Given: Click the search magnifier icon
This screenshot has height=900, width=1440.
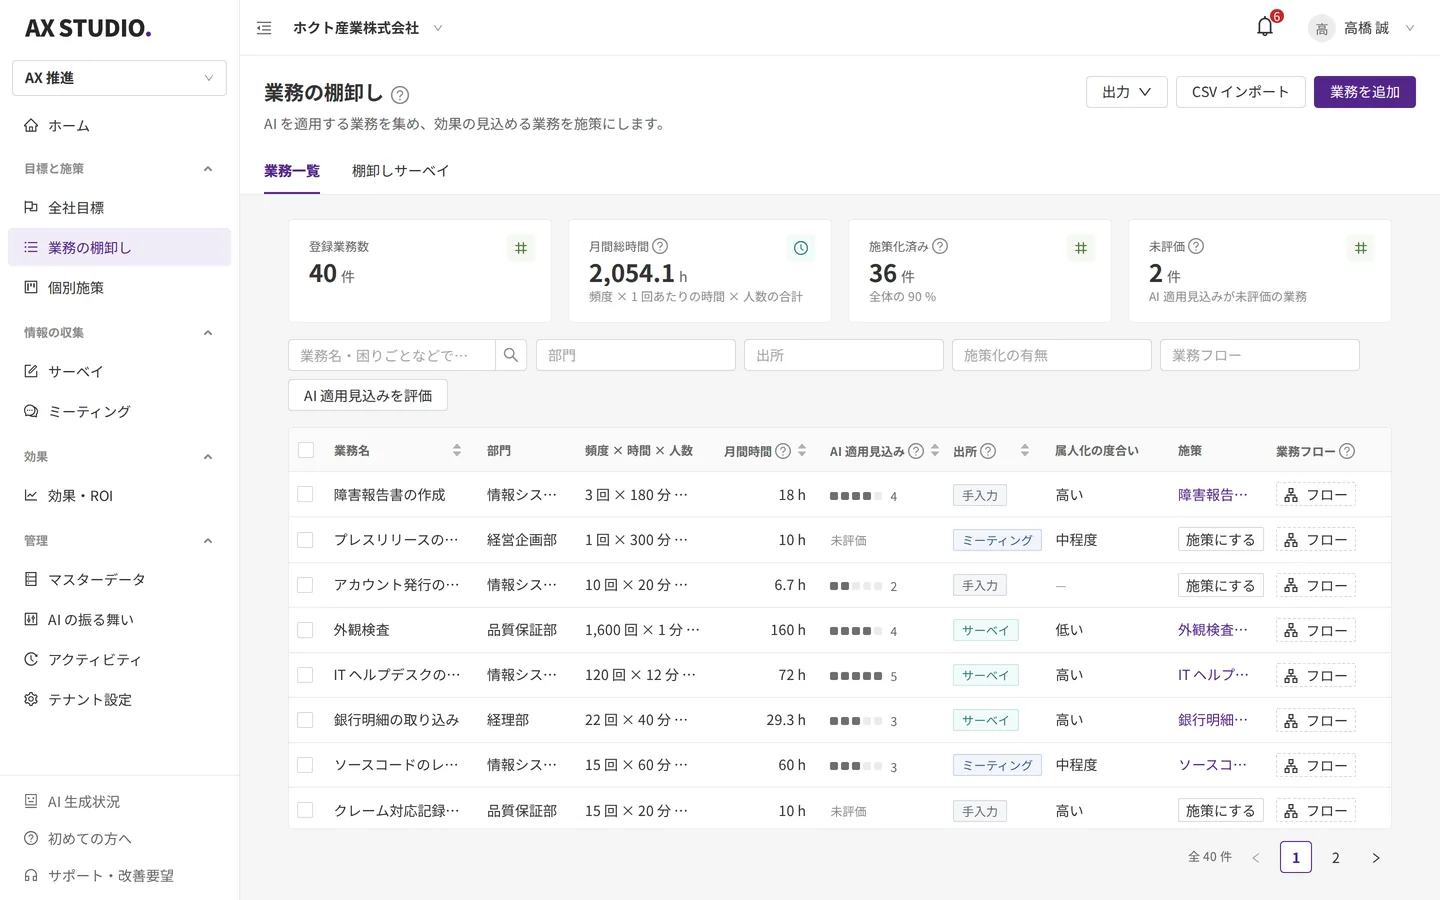Looking at the screenshot, I should tap(511, 355).
